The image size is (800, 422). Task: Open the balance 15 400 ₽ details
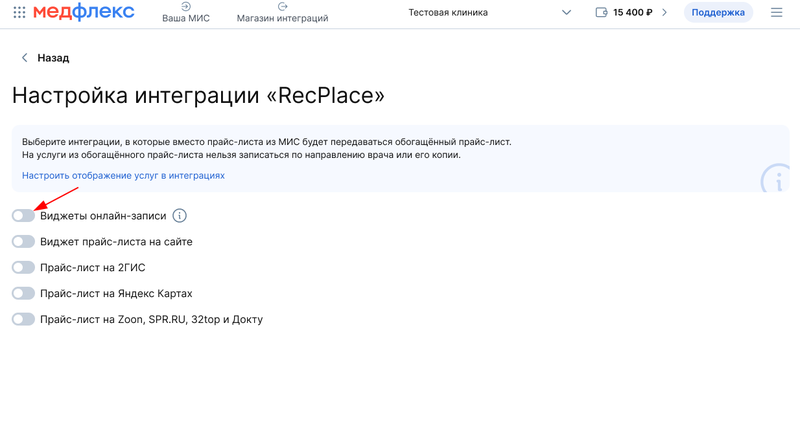633,12
